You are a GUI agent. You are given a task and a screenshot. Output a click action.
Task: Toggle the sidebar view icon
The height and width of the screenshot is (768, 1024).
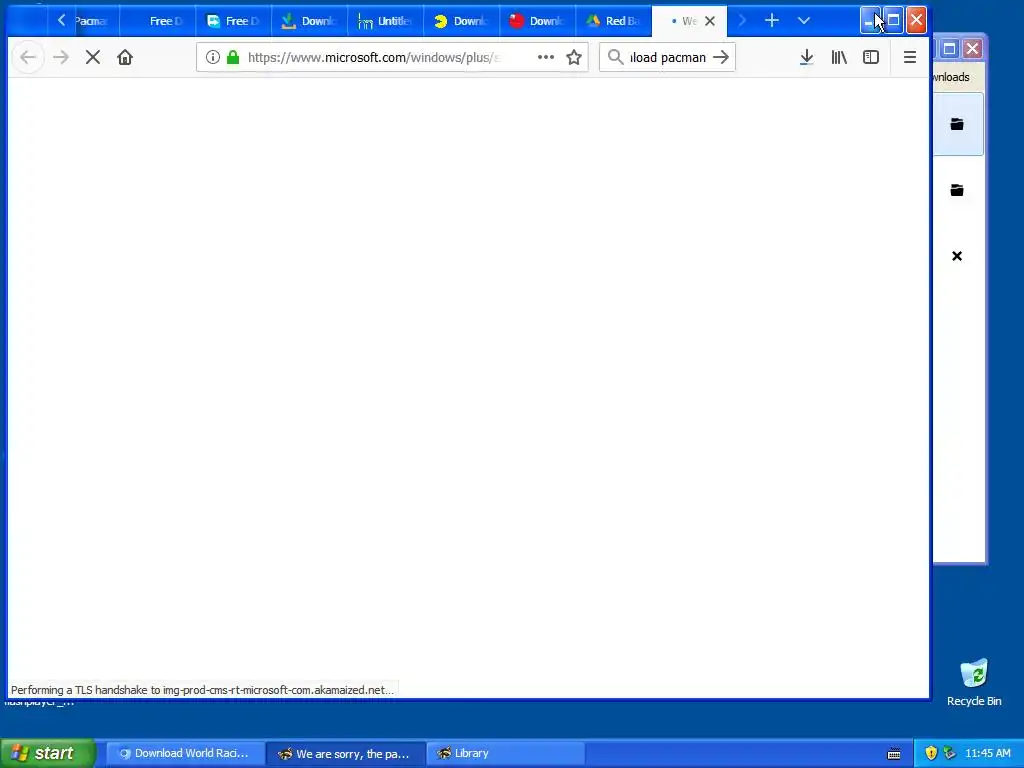(871, 57)
